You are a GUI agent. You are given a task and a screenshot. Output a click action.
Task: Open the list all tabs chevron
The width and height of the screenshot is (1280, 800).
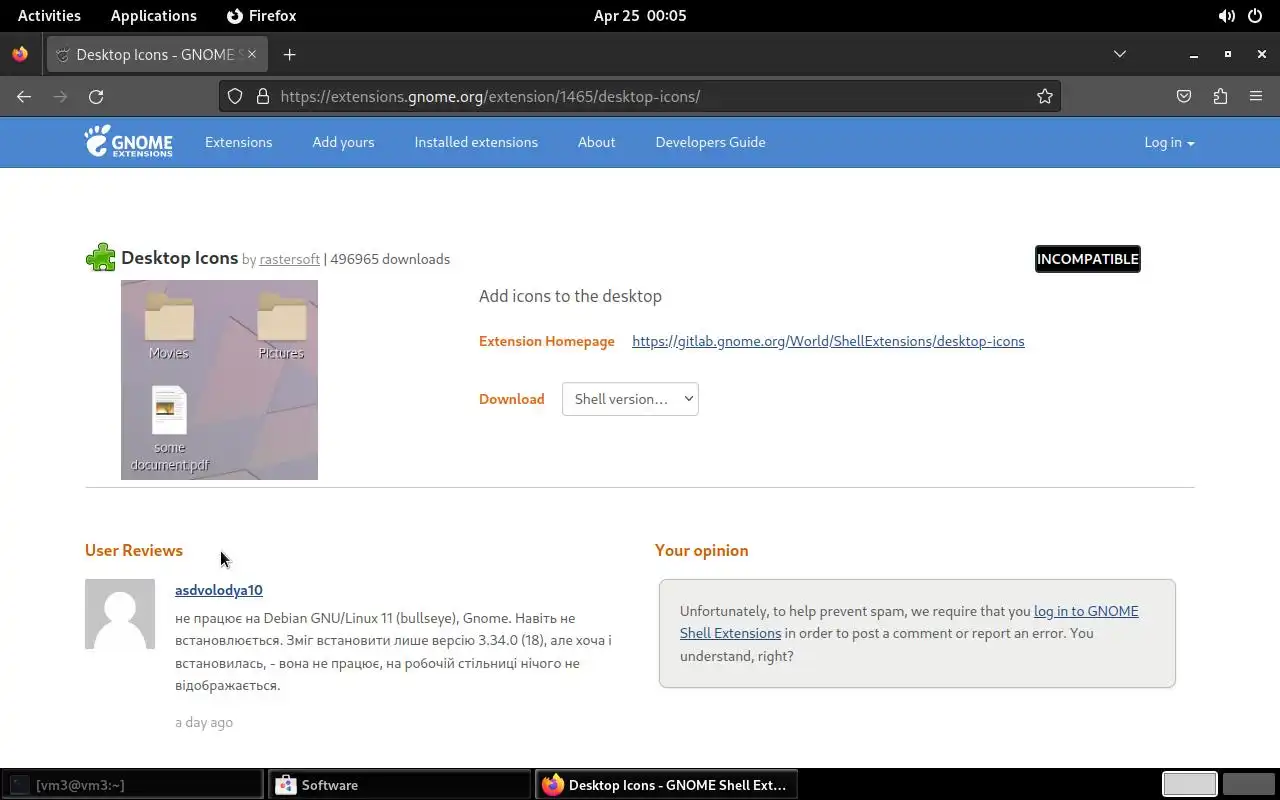[1120, 54]
